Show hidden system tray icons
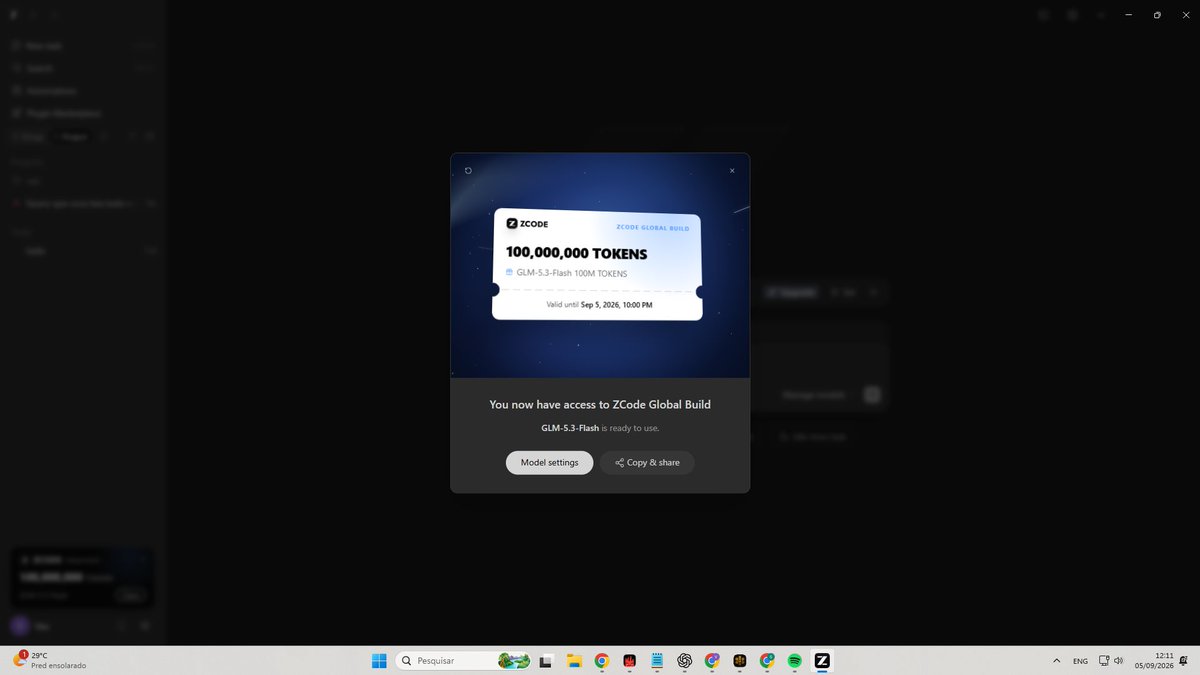This screenshot has height=675, width=1200. [x=1057, y=661]
